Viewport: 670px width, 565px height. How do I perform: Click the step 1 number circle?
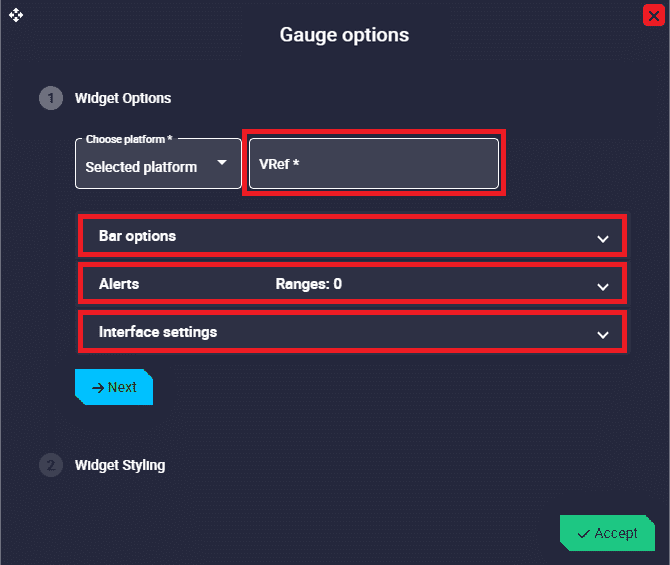point(50,98)
